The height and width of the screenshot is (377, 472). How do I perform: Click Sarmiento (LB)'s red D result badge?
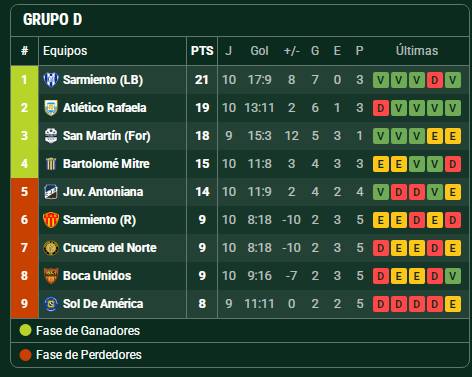(x=435, y=80)
